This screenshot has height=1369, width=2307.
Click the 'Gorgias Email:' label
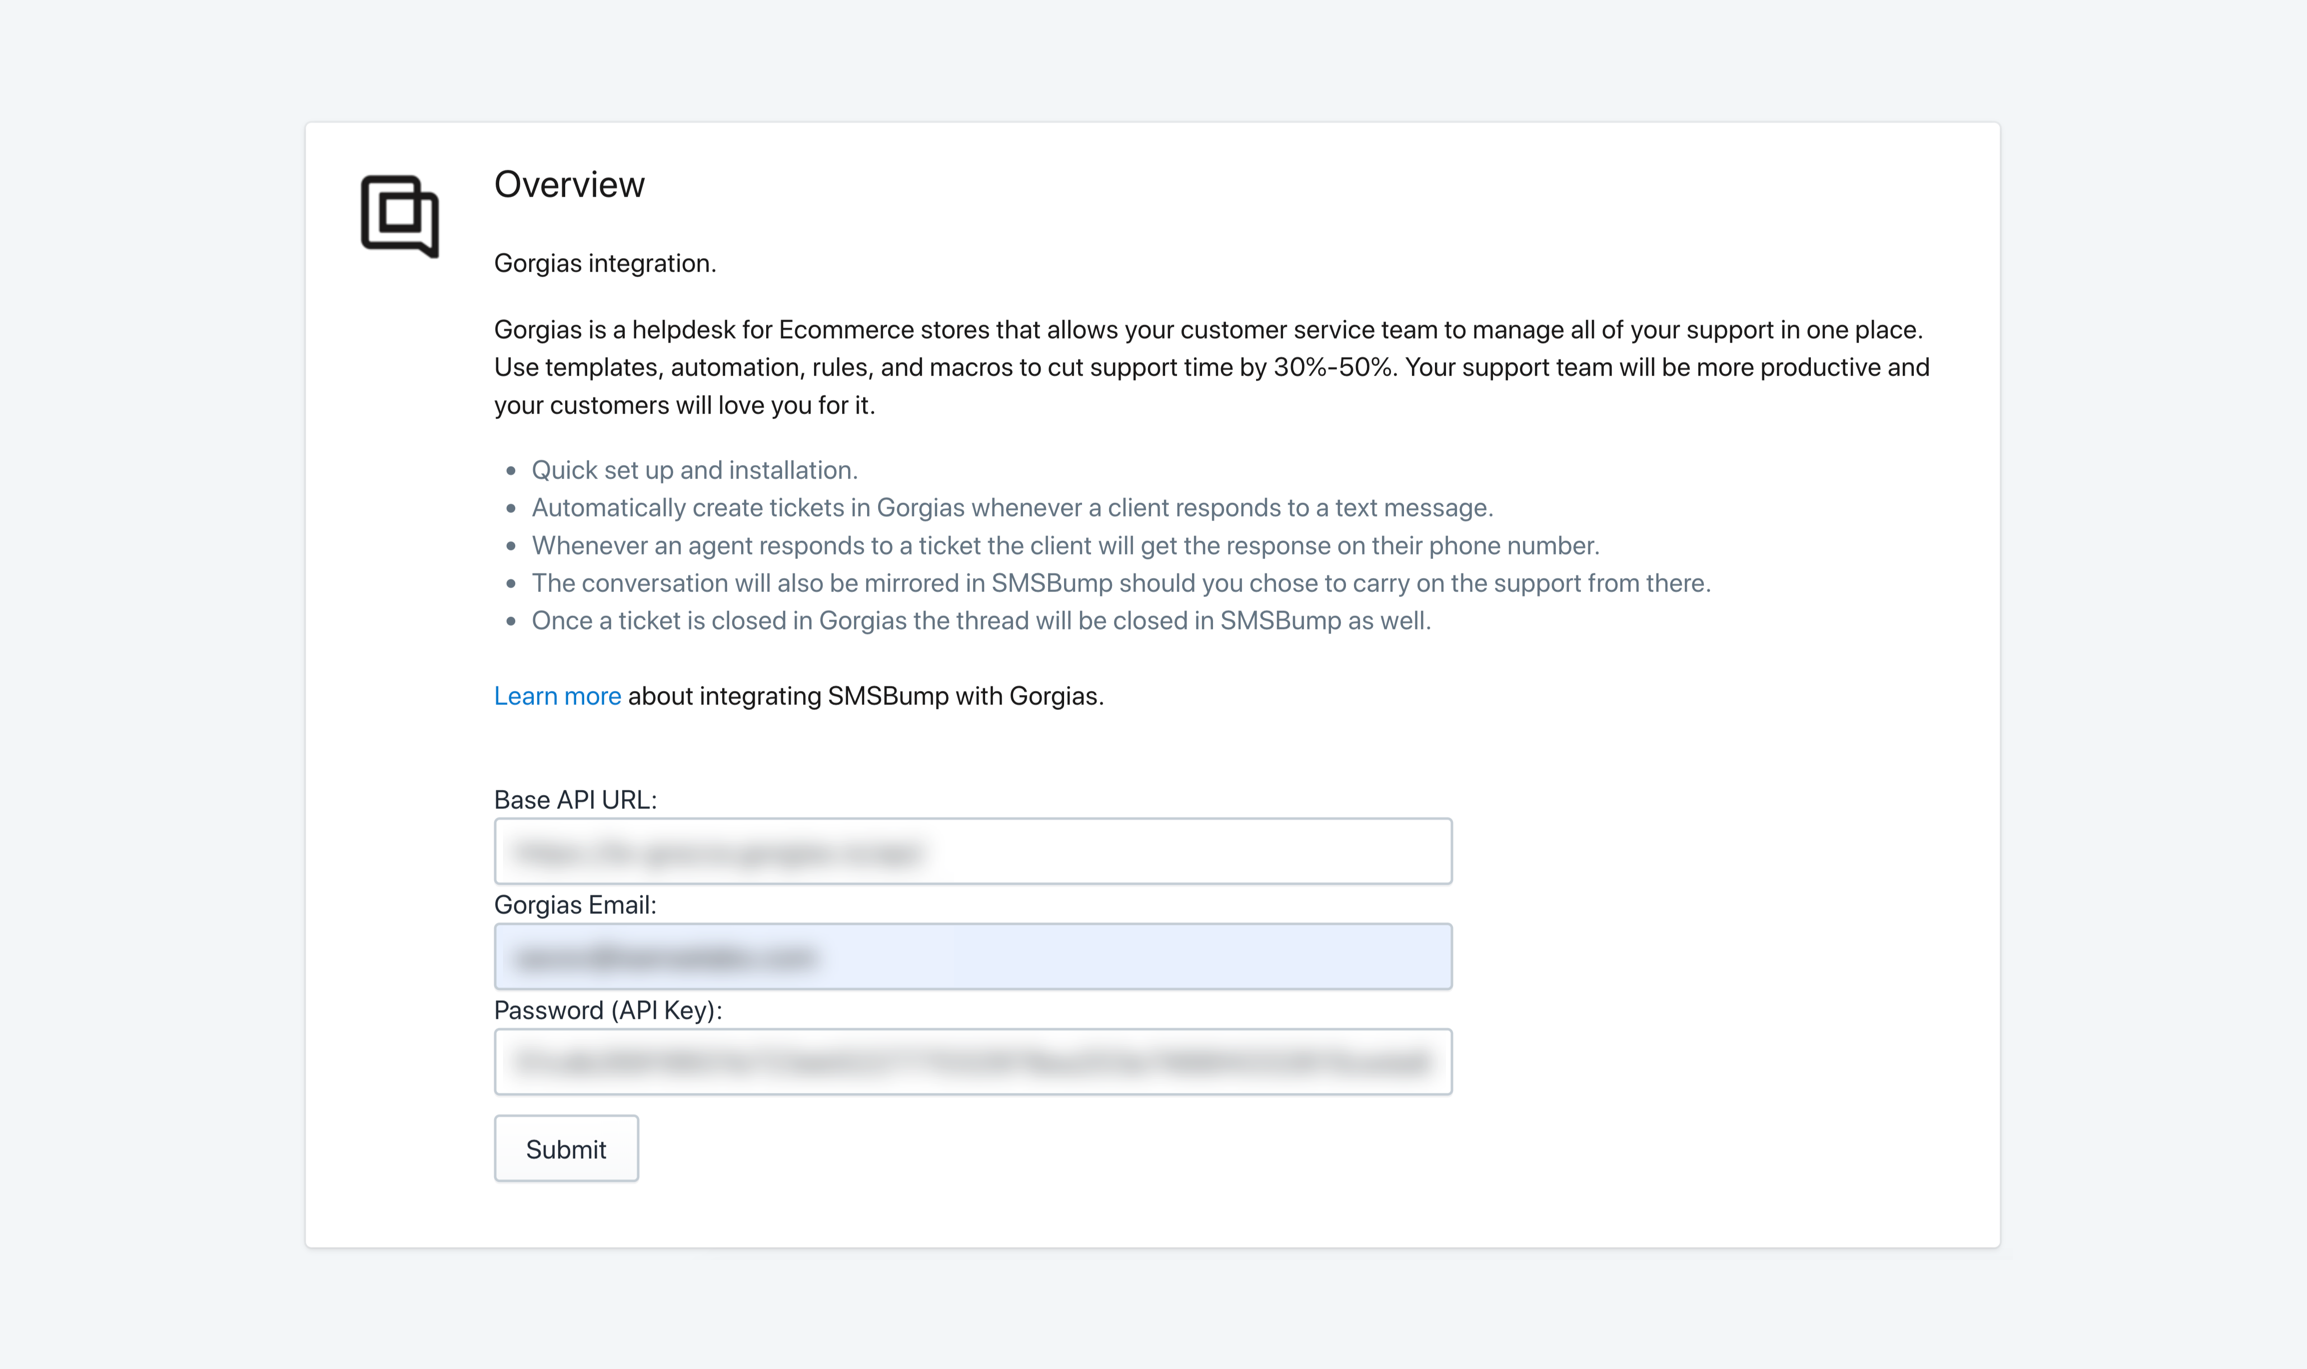(x=575, y=905)
